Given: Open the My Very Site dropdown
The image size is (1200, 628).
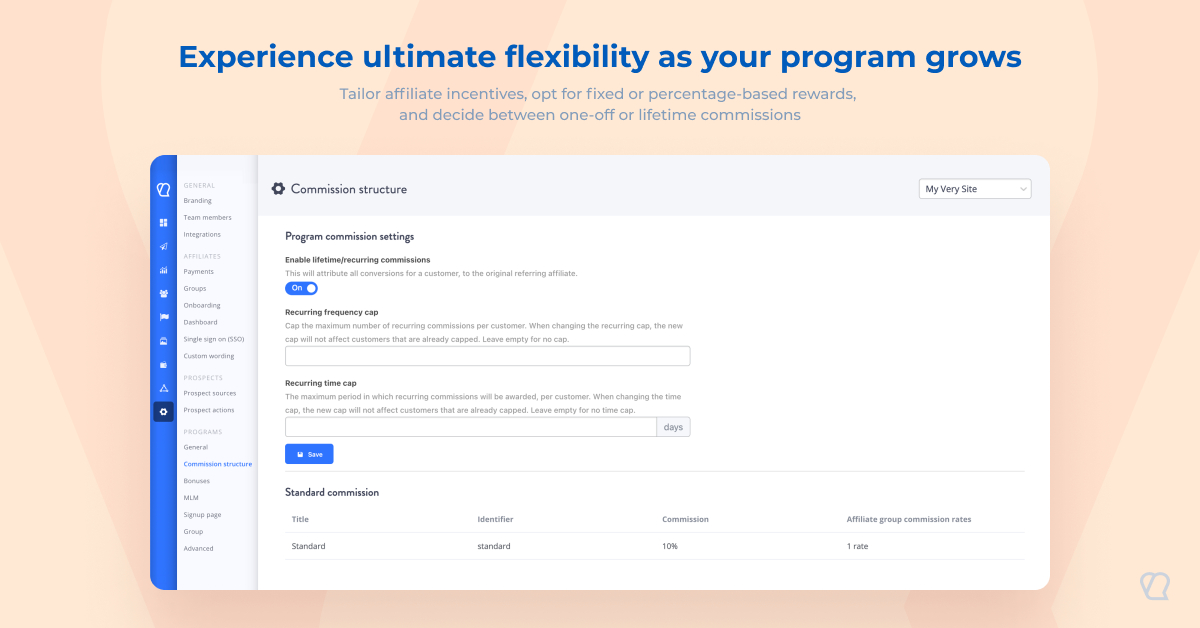Looking at the screenshot, I should click(x=974, y=189).
